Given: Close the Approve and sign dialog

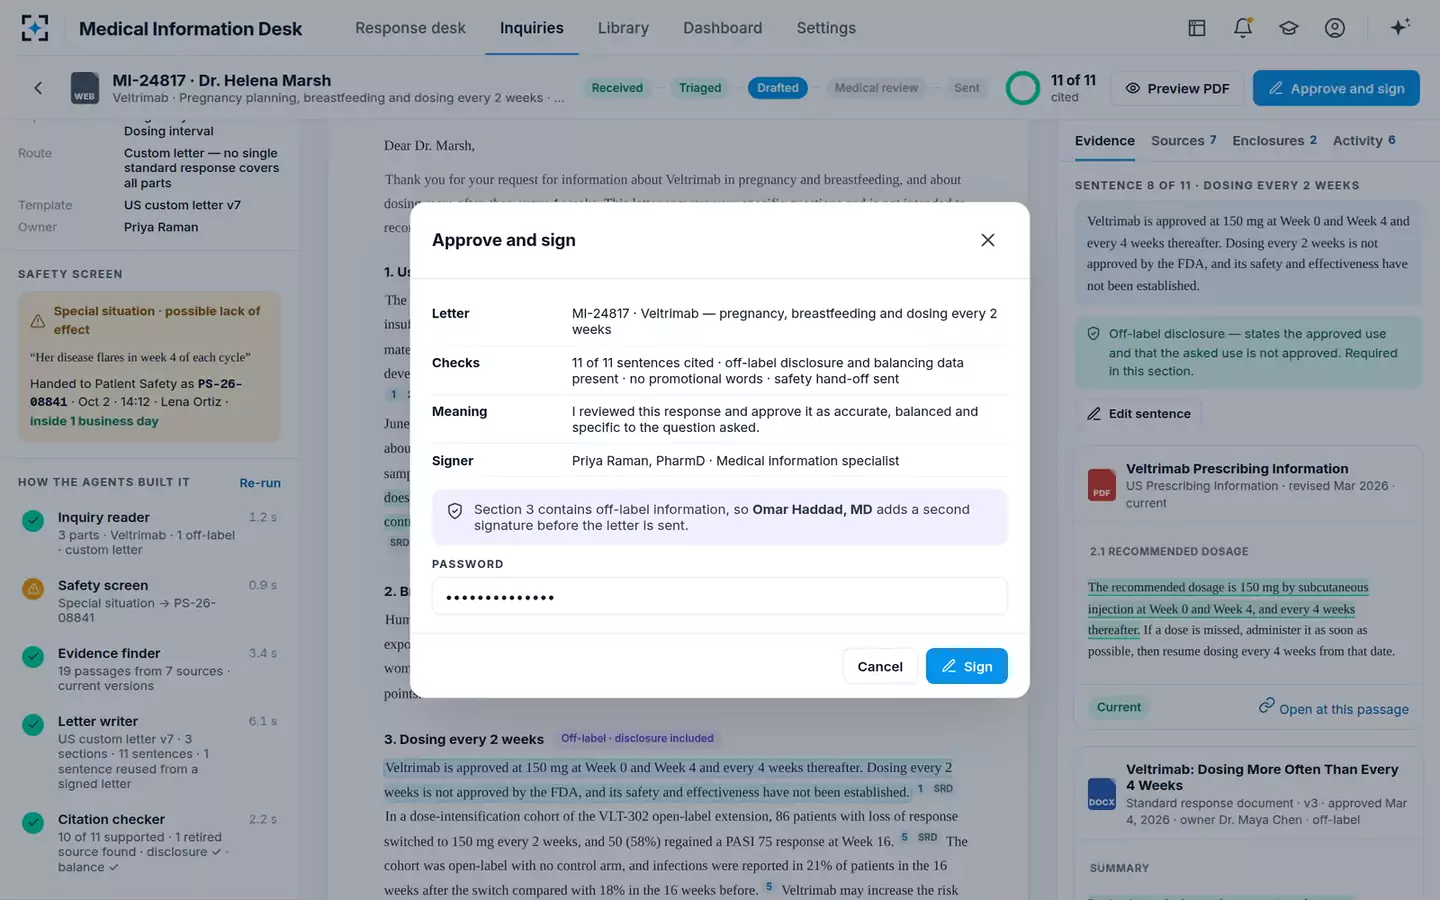Looking at the screenshot, I should (x=988, y=240).
